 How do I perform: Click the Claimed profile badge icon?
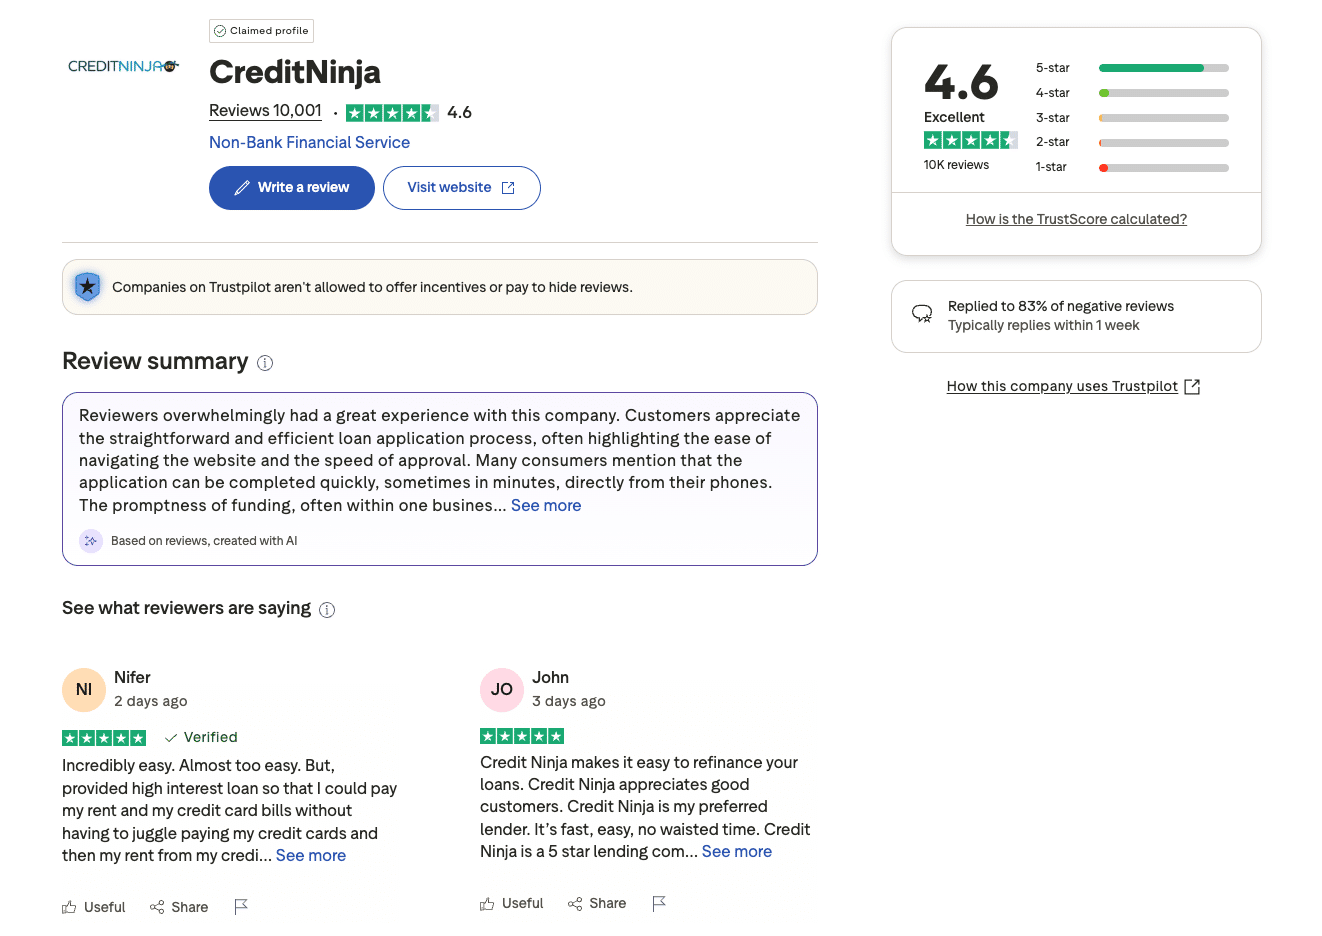pyautogui.click(x=219, y=30)
